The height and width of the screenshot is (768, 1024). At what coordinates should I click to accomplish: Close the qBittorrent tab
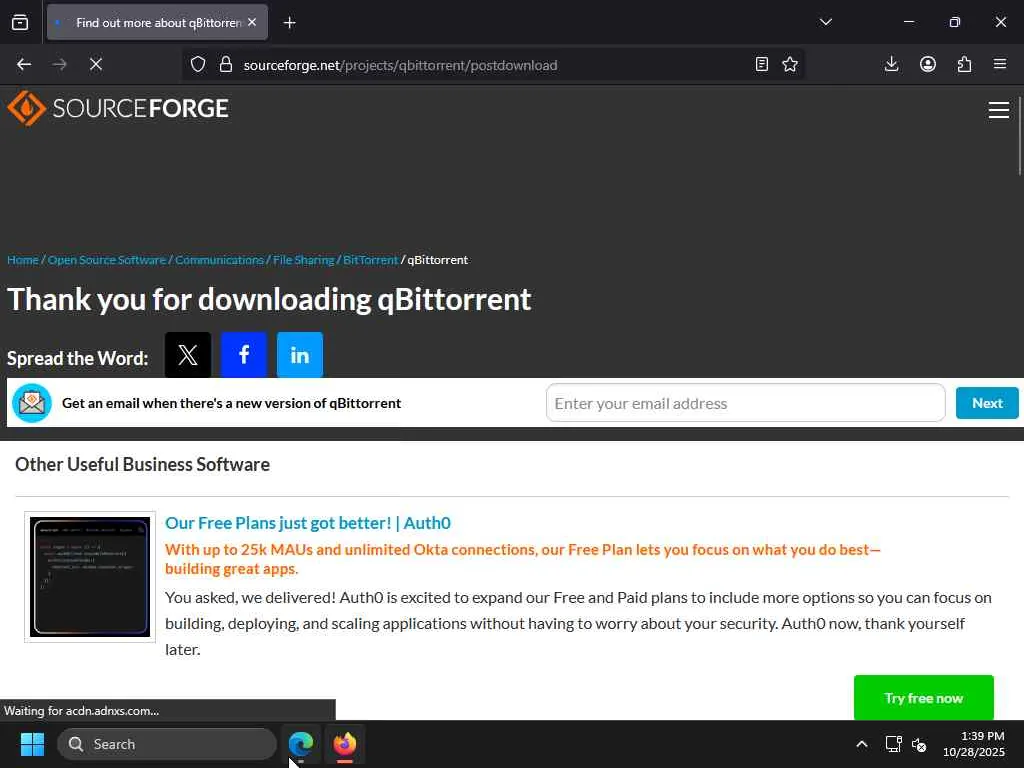click(252, 22)
